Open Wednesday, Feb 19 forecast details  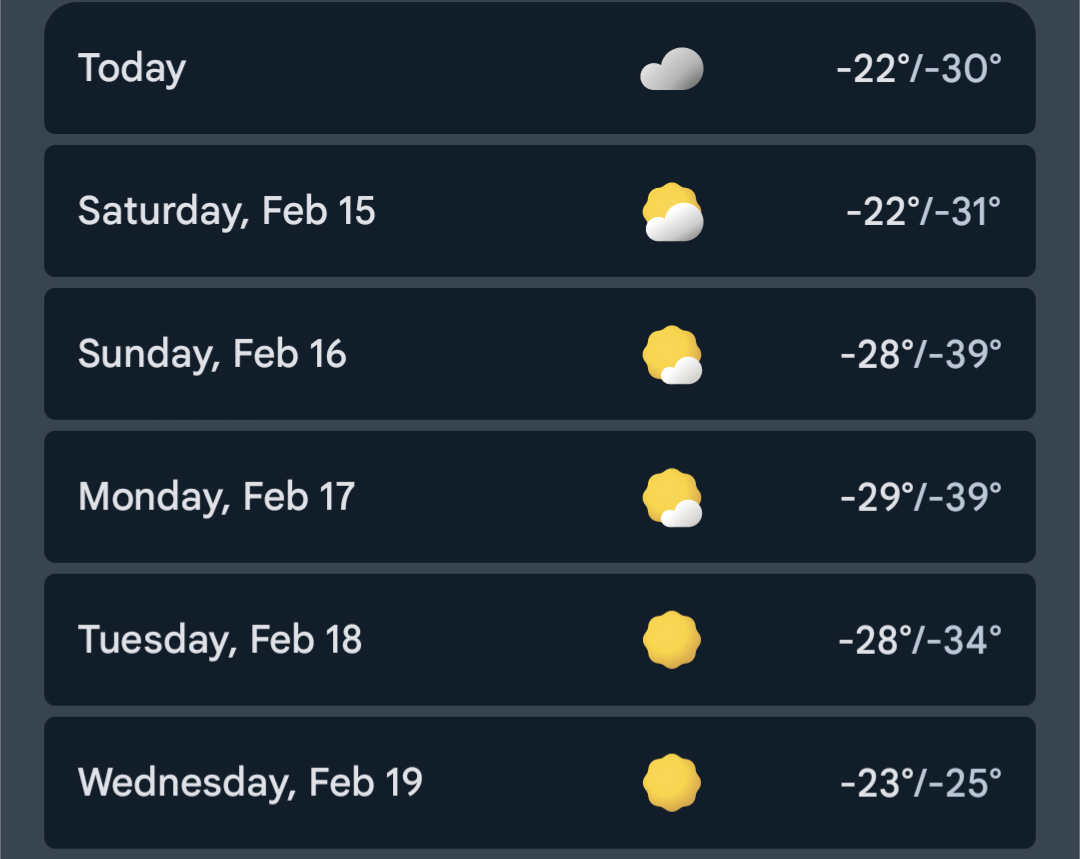520,783
